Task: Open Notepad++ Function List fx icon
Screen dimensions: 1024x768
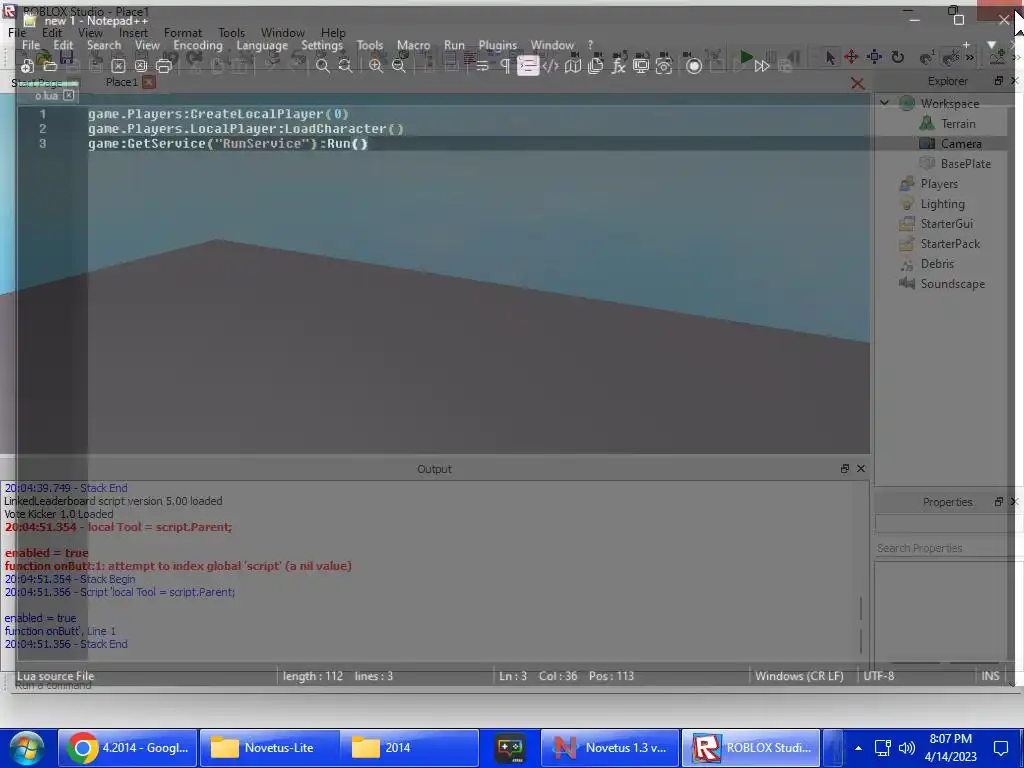Action: pyautogui.click(x=618, y=66)
